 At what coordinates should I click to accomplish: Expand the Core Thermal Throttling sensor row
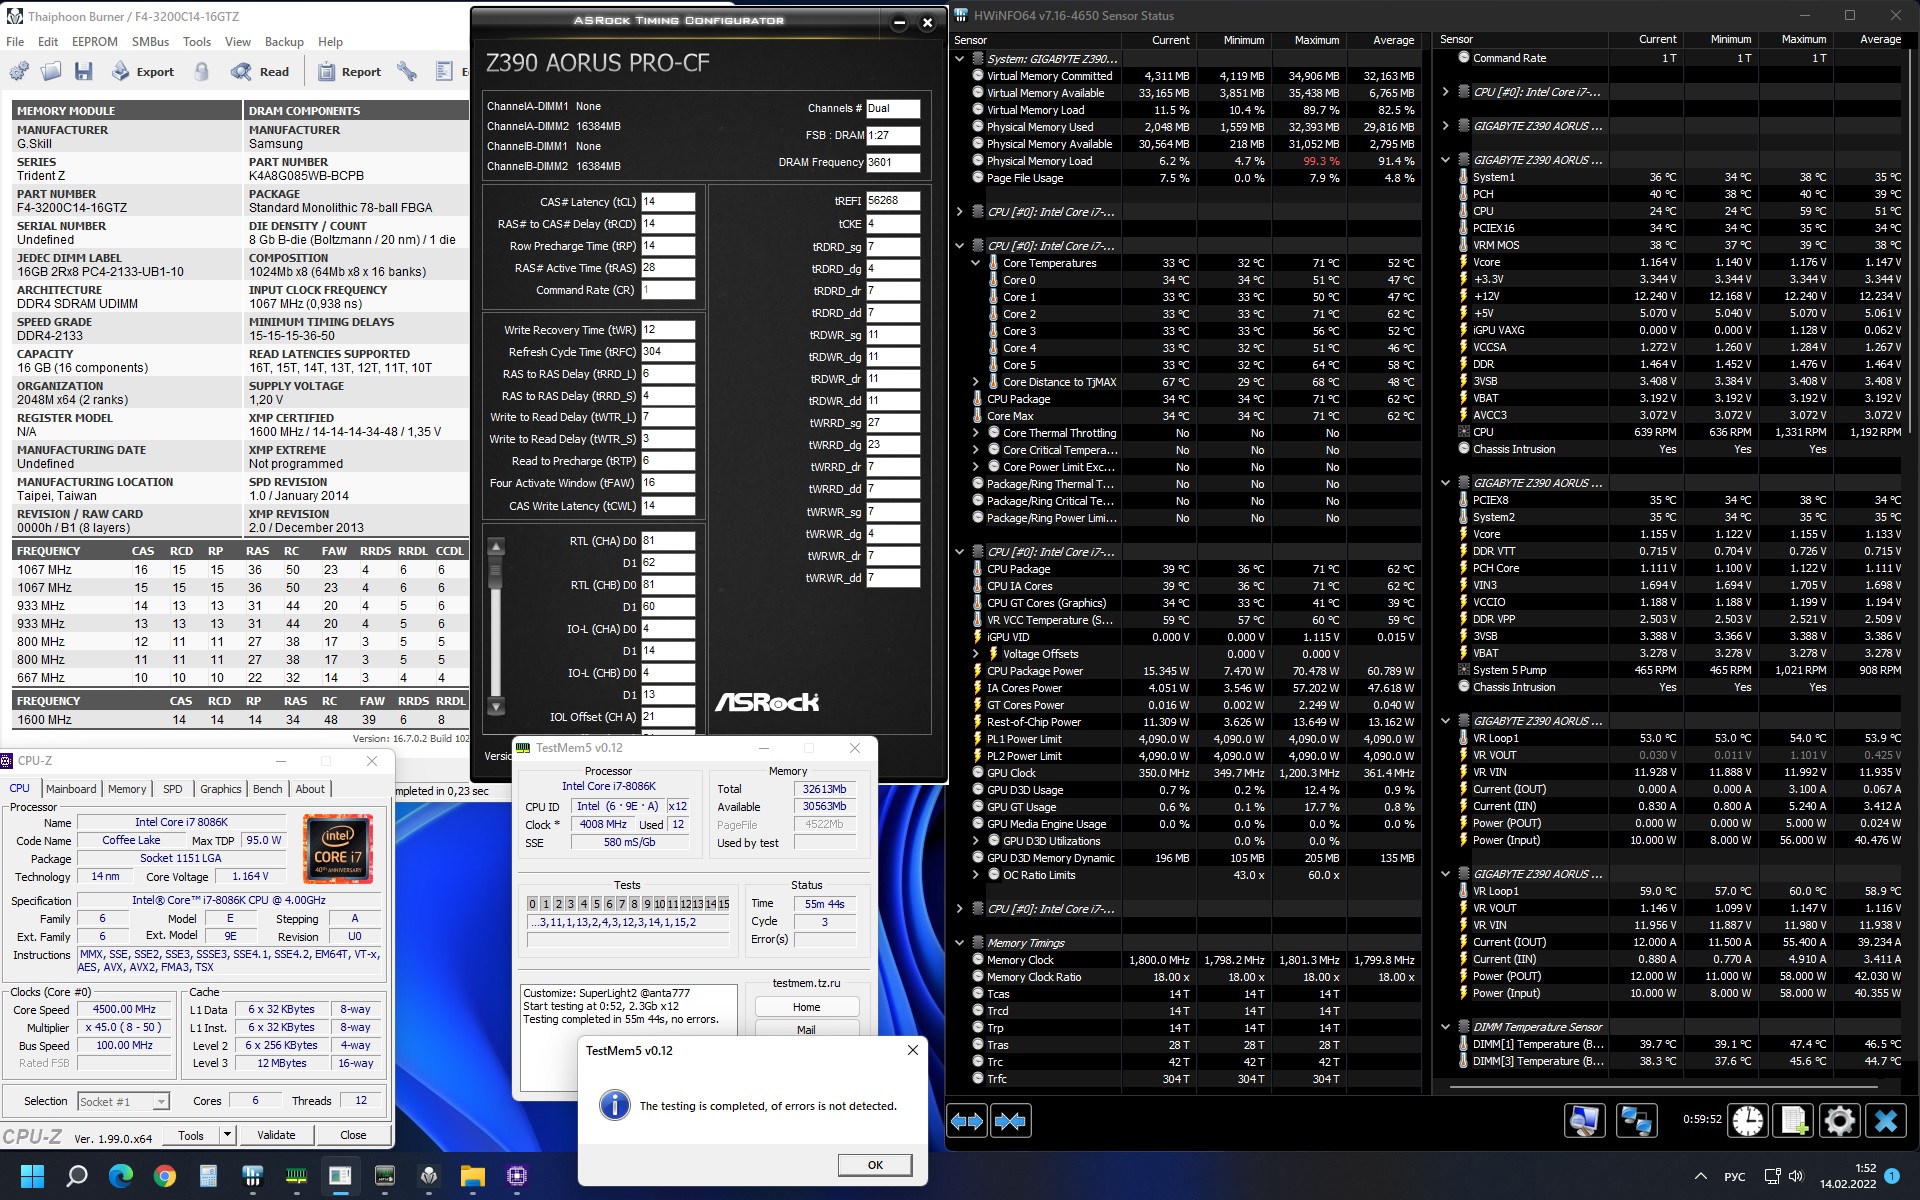coord(976,433)
